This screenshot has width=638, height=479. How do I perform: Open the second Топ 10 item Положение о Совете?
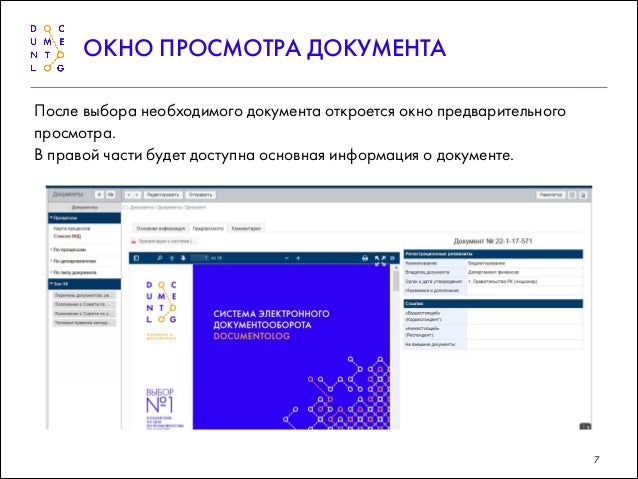coord(84,304)
